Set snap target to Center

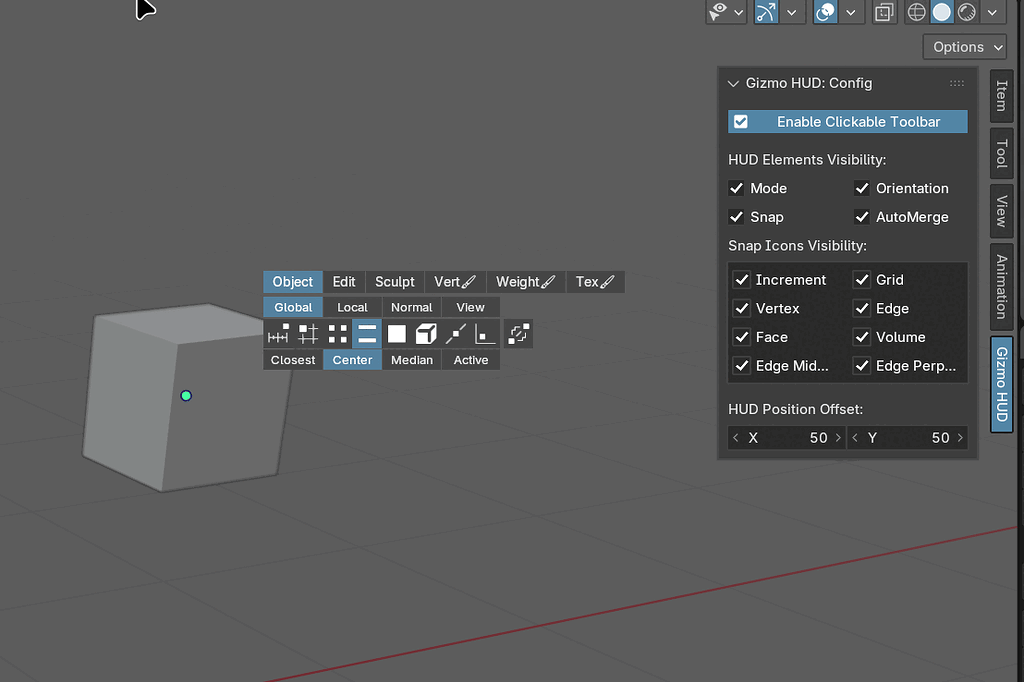click(x=353, y=360)
